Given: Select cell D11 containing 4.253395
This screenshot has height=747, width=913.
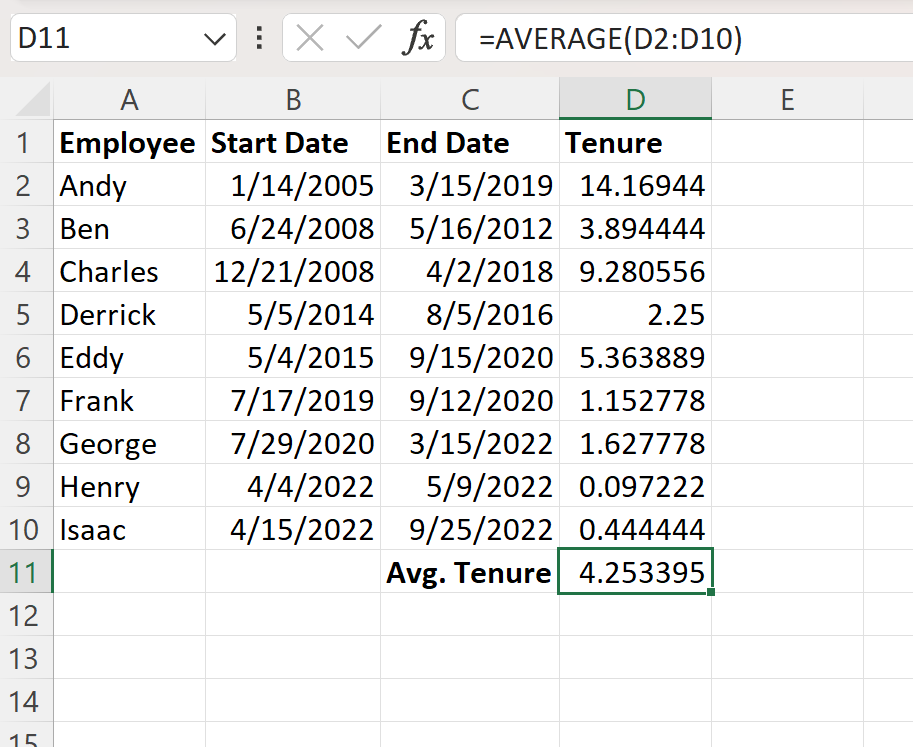Looking at the screenshot, I should [635, 572].
